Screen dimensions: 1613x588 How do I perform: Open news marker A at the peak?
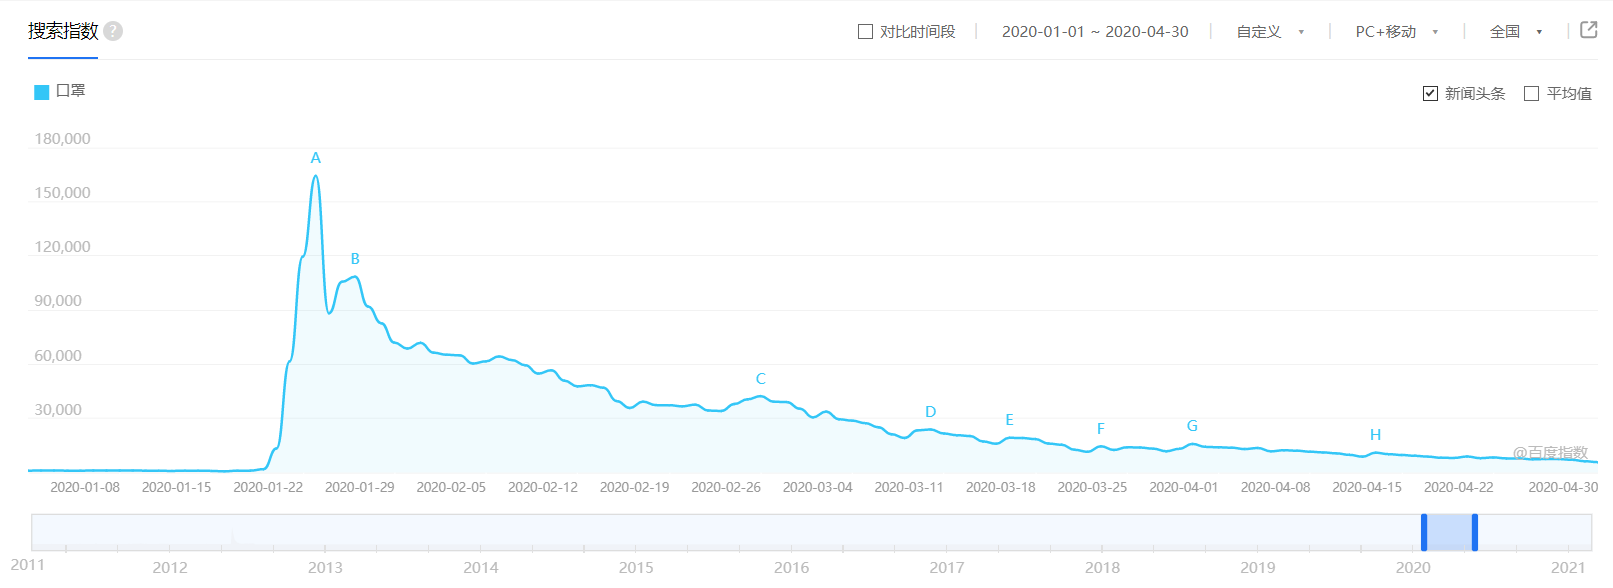pos(316,158)
